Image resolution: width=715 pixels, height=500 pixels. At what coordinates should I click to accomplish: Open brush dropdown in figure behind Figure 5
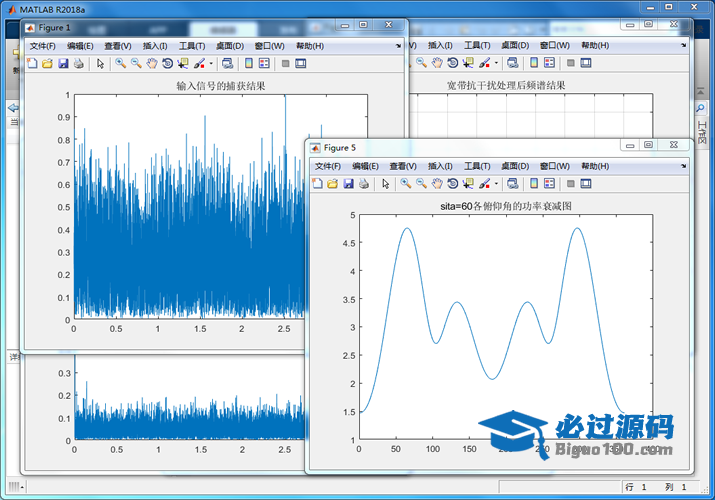click(496, 63)
